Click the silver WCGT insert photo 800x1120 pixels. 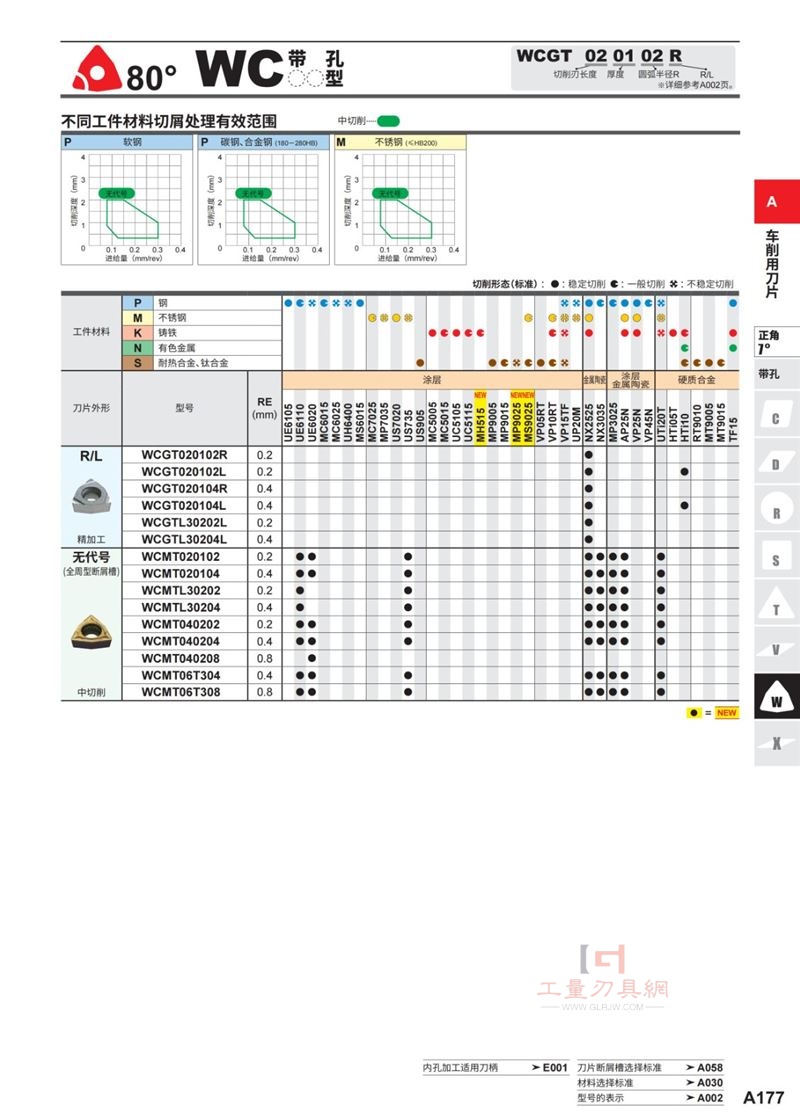(x=91, y=497)
